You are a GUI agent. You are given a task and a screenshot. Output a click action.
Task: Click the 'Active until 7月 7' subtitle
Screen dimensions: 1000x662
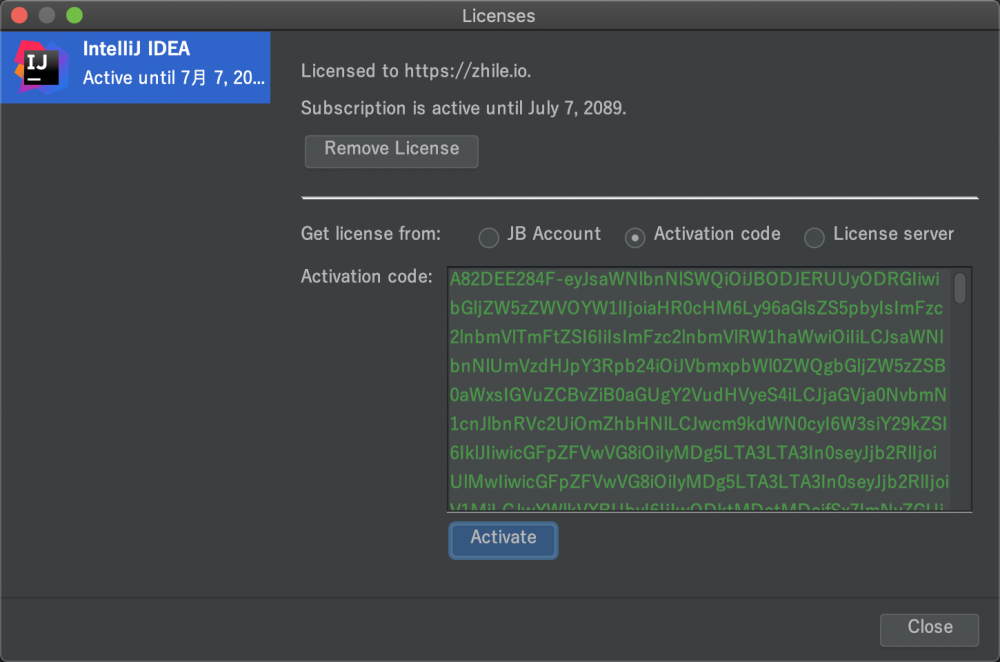coord(174,78)
